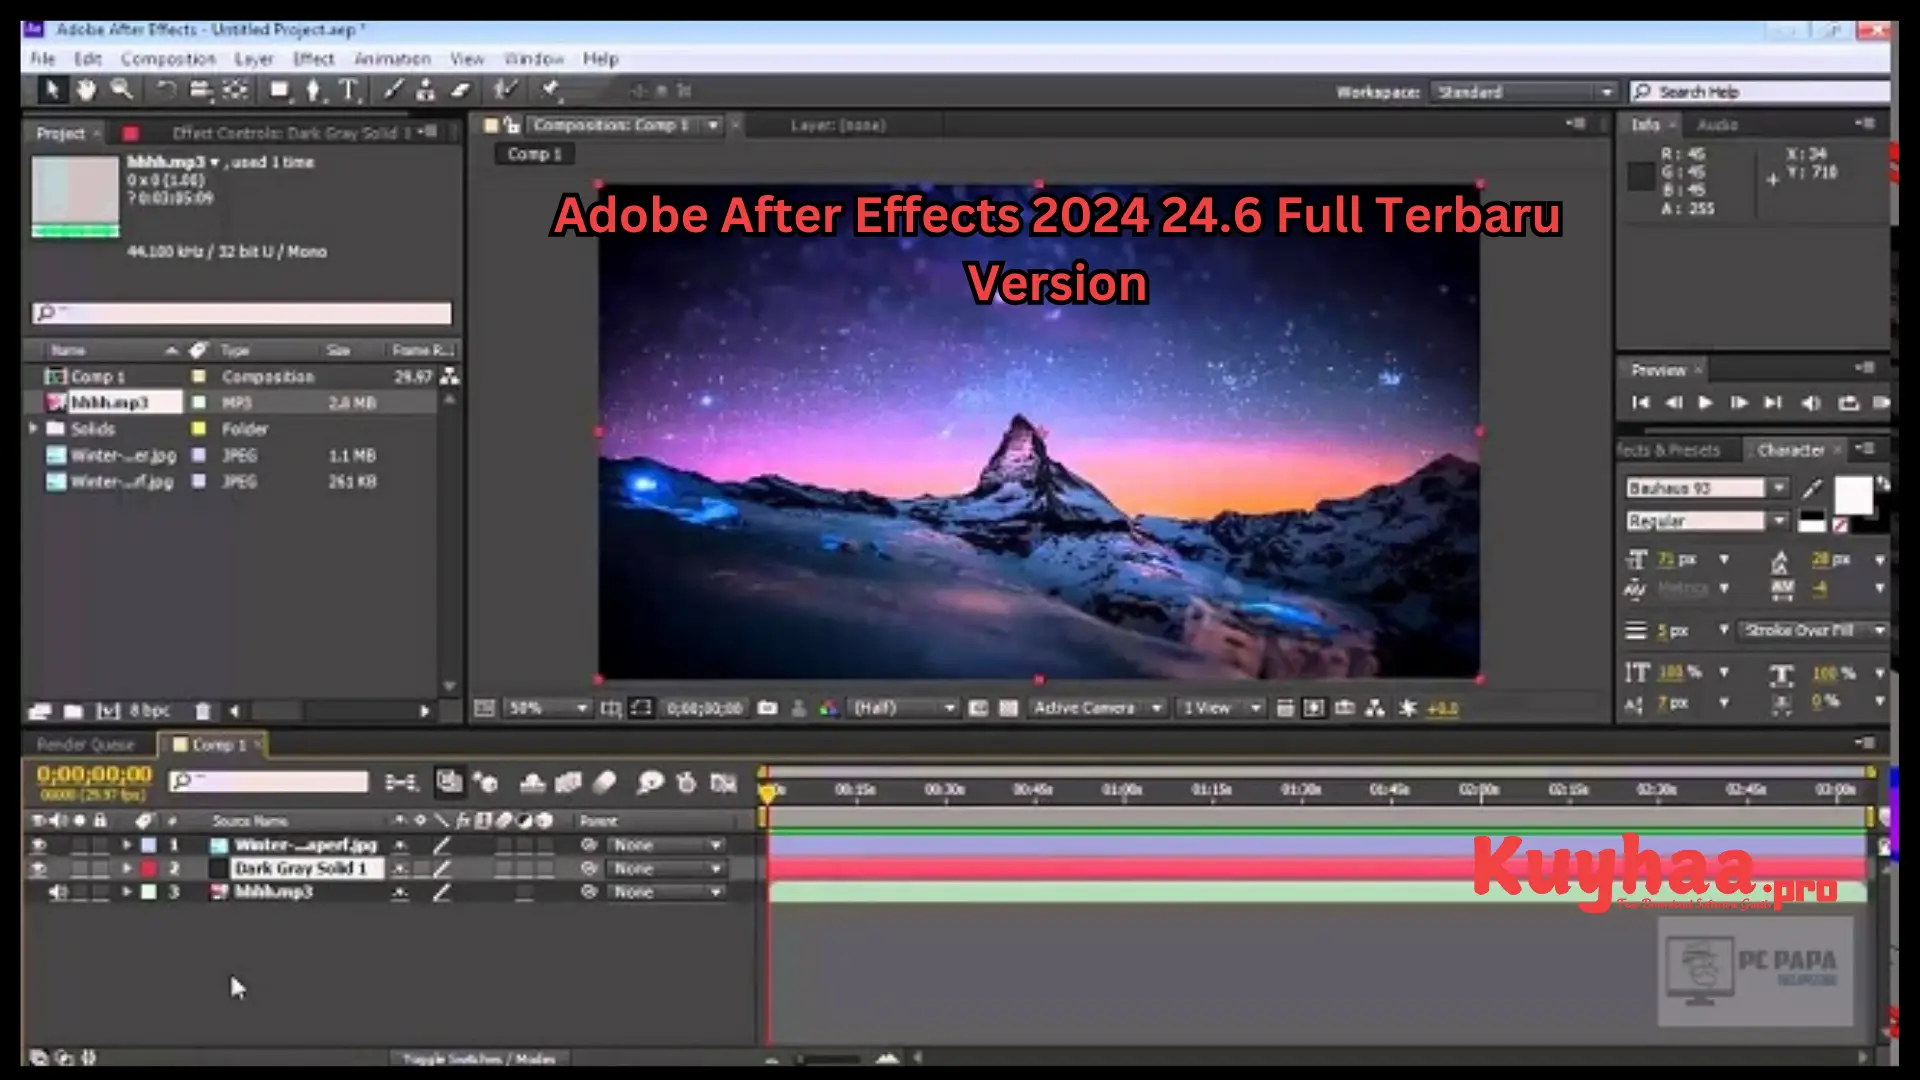Click inside the Search Help field
The image size is (1920, 1080).
click(1760, 91)
